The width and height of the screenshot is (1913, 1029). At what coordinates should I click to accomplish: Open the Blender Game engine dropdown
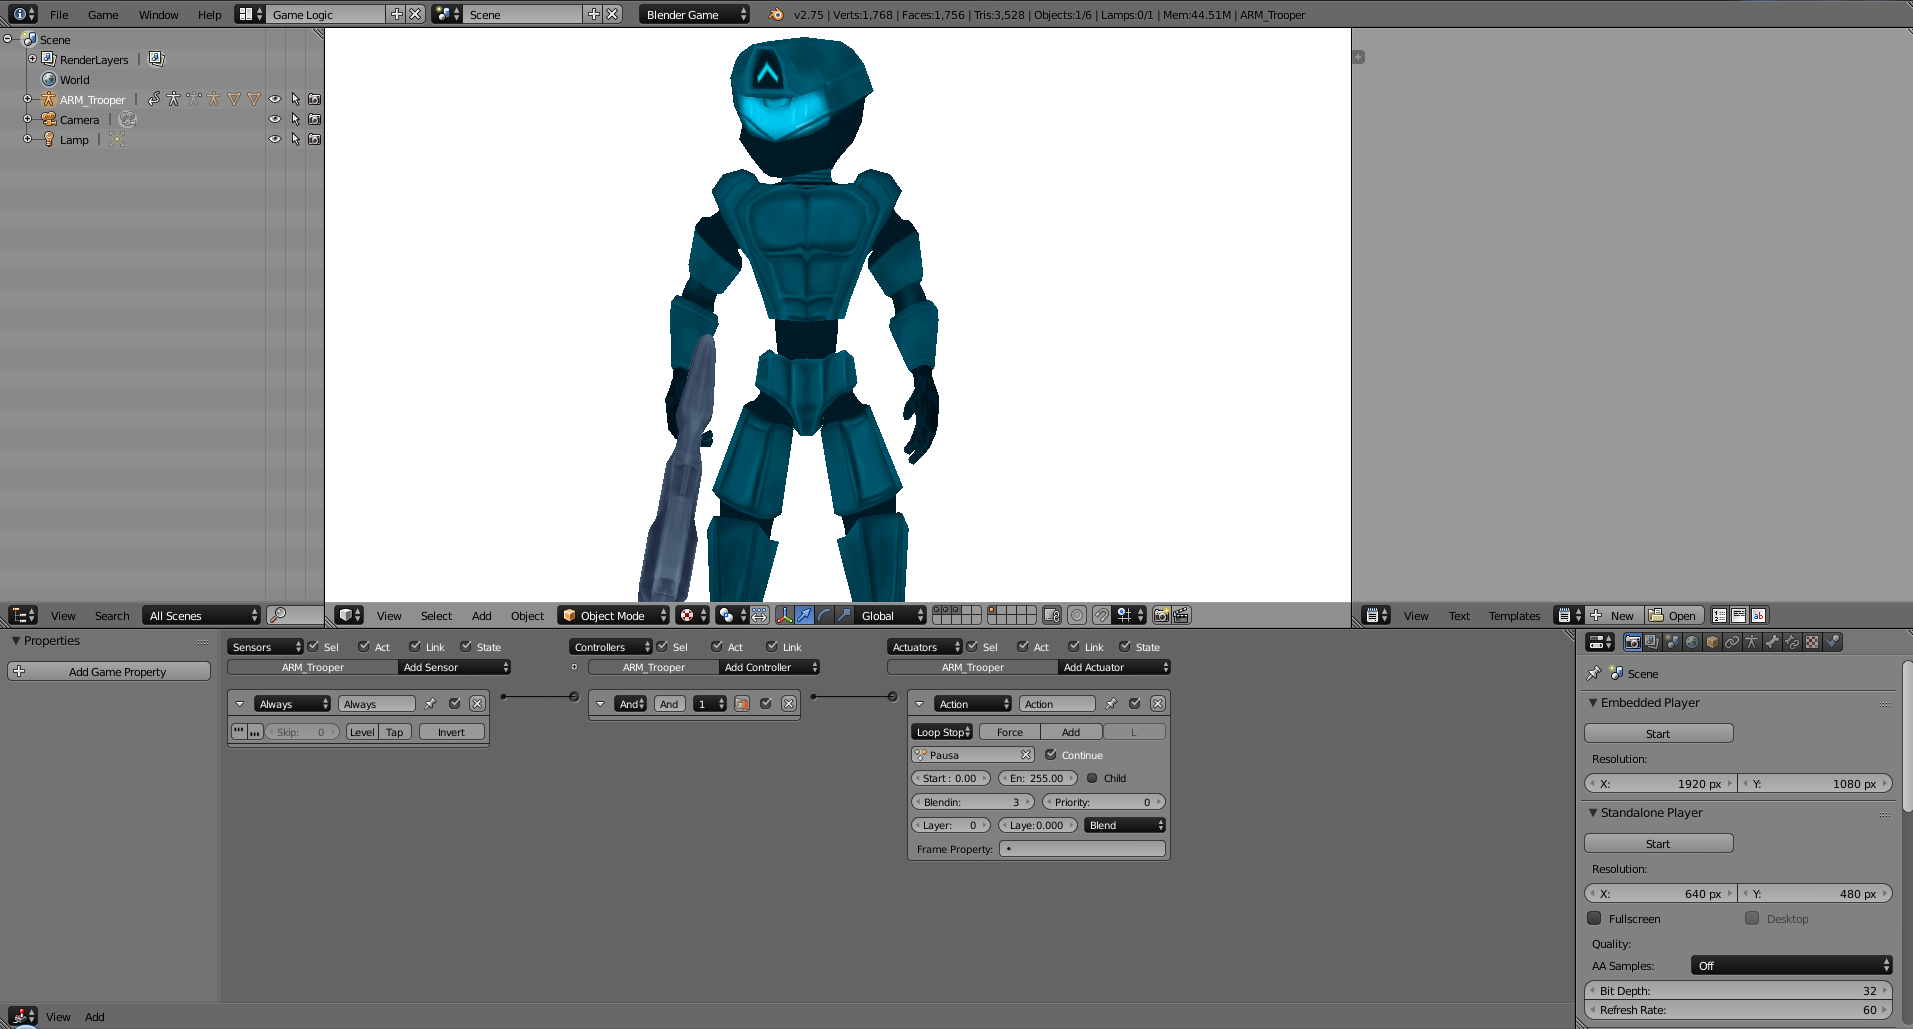pyautogui.click(x=695, y=14)
